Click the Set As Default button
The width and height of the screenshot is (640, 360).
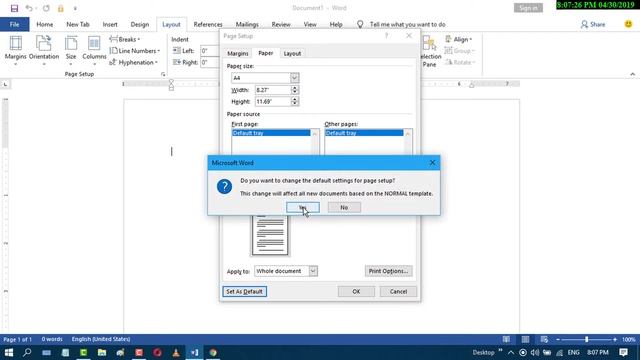click(244, 291)
